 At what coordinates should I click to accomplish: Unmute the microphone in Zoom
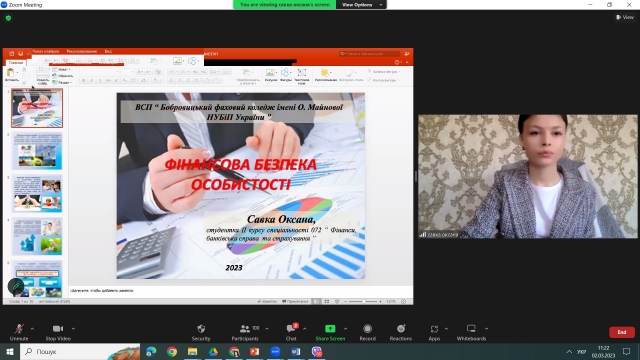coord(19,332)
